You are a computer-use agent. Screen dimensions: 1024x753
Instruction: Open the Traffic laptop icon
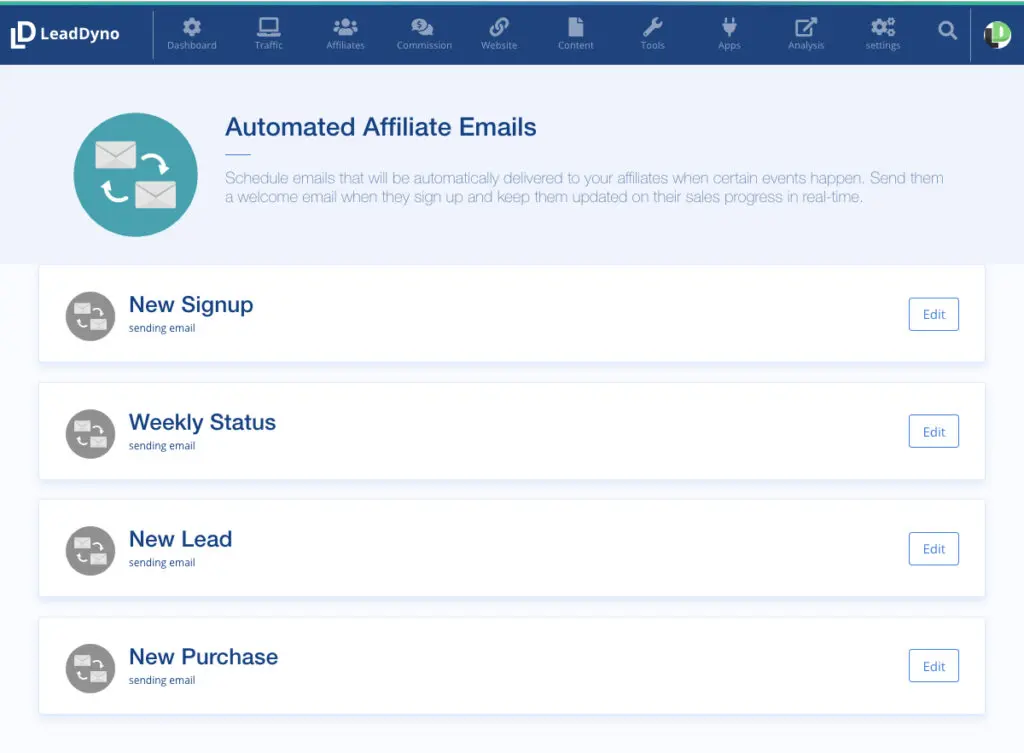(268, 28)
